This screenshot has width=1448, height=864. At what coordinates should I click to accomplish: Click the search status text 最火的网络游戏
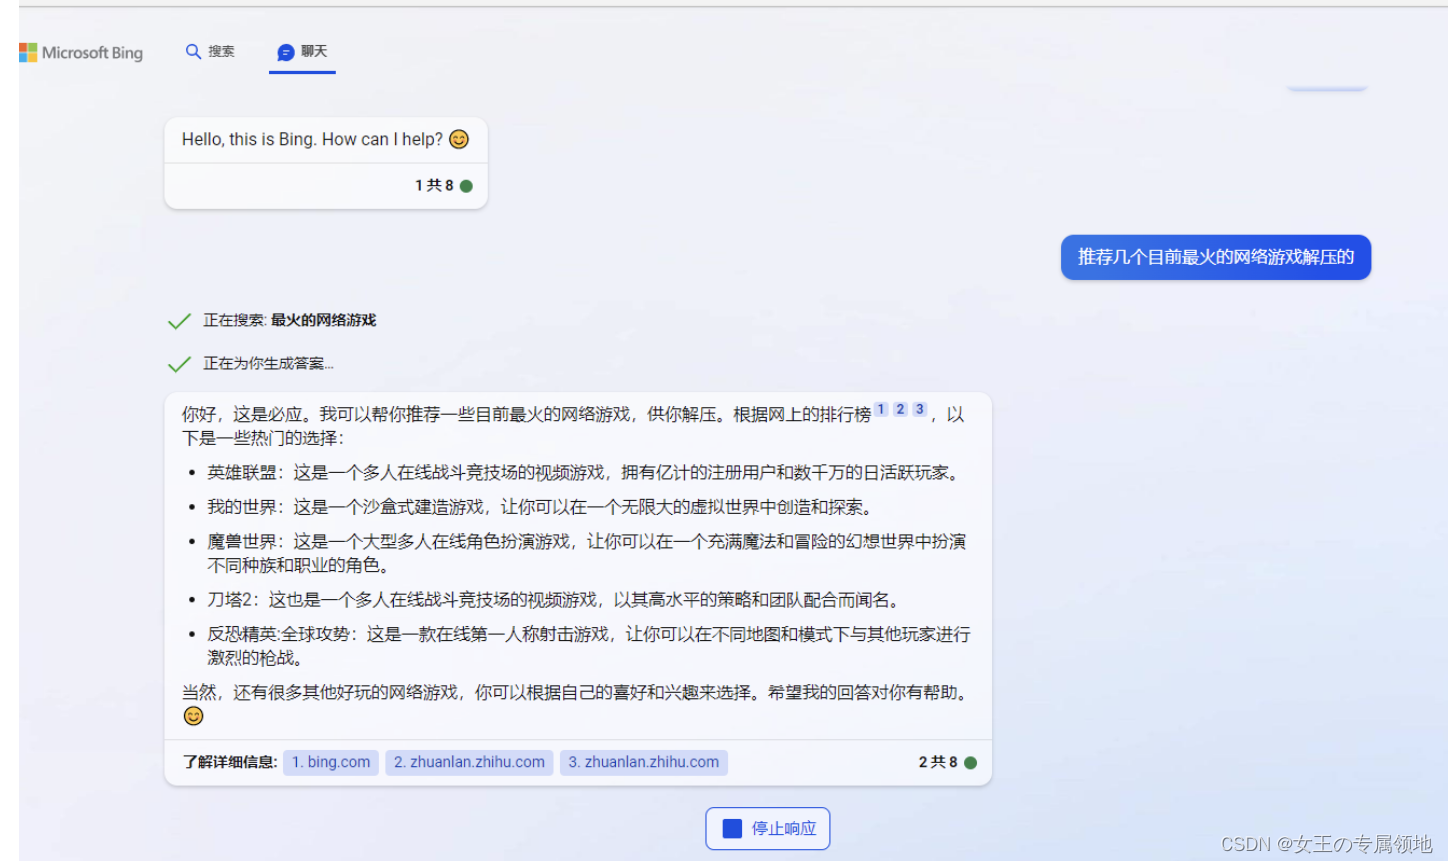point(323,321)
